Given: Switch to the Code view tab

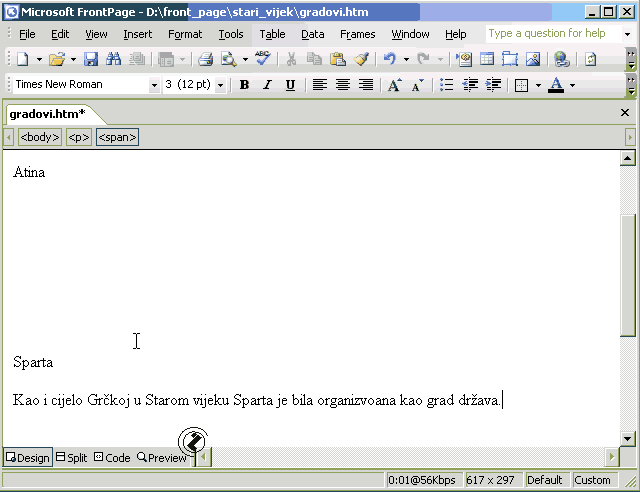Looking at the screenshot, I should 112,458.
